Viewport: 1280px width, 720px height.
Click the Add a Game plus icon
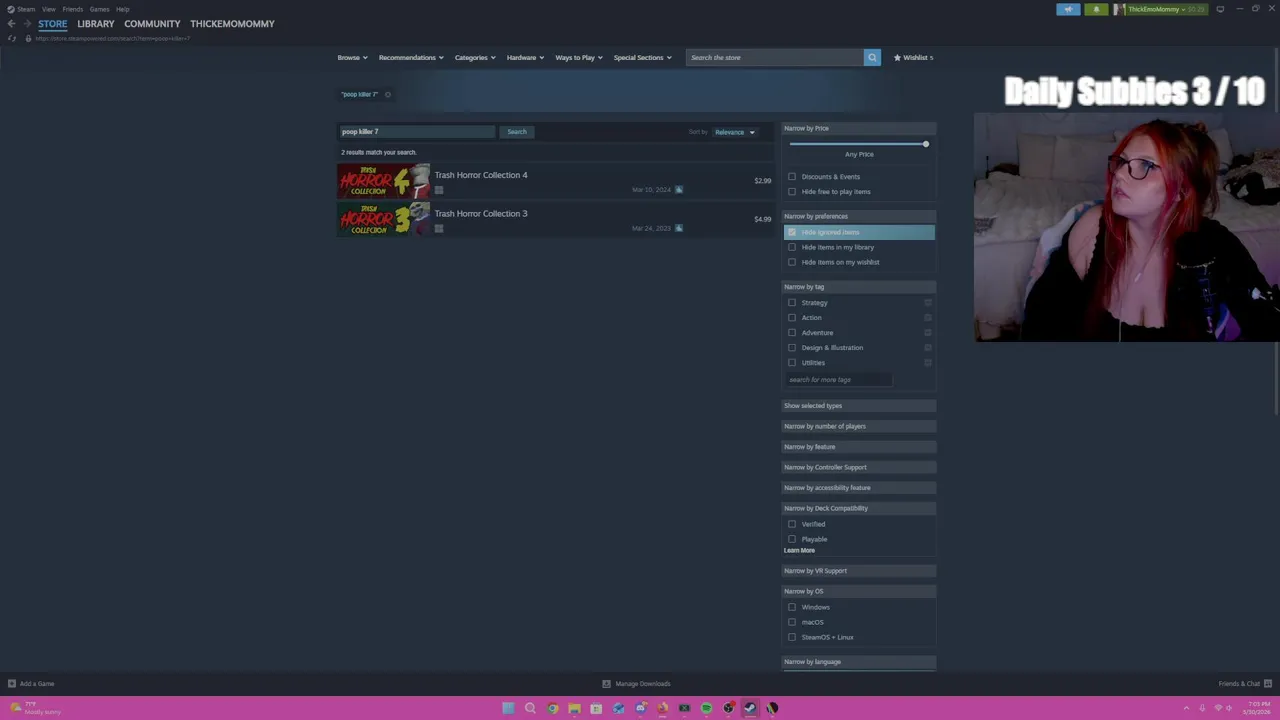12,684
